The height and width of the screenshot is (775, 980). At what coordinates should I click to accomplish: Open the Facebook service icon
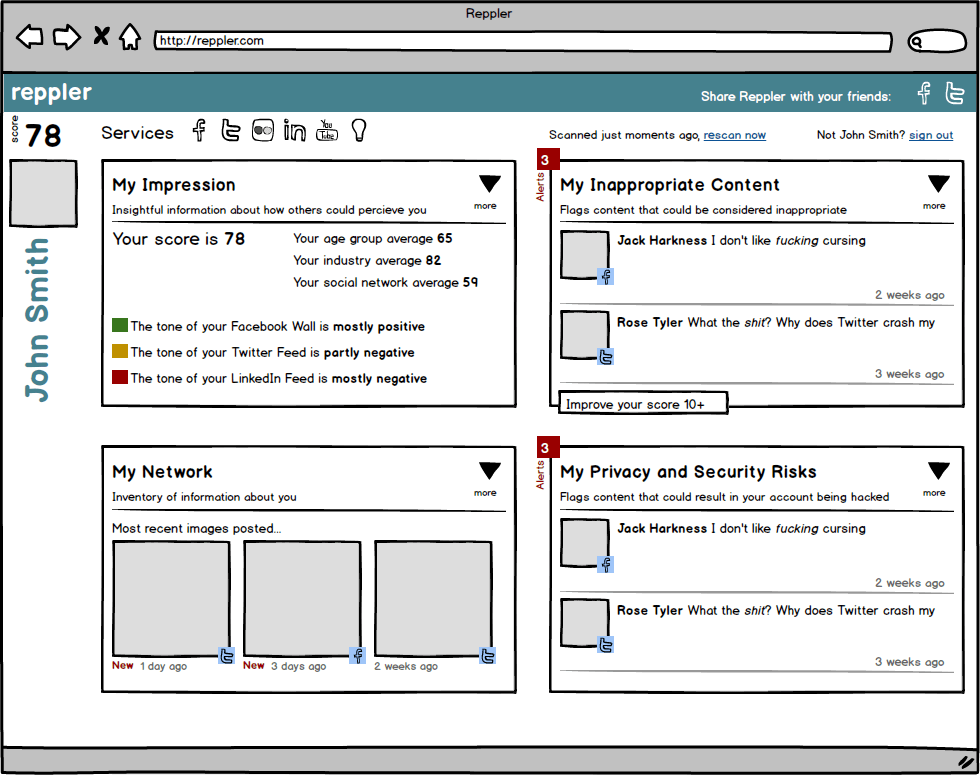pyautogui.click(x=199, y=131)
